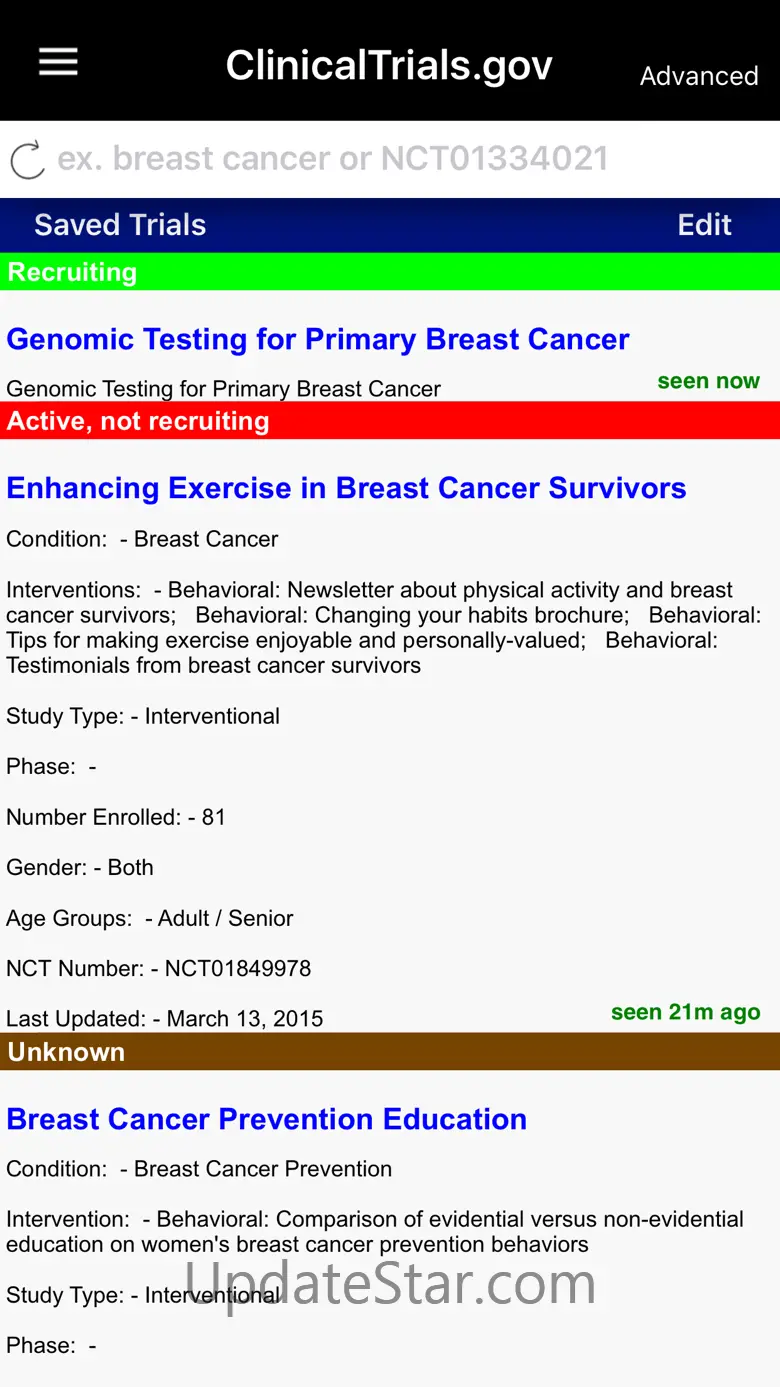Click the NCT Number NCT01849978 line
Viewport: 780px width, 1387px height.
(159, 968)
